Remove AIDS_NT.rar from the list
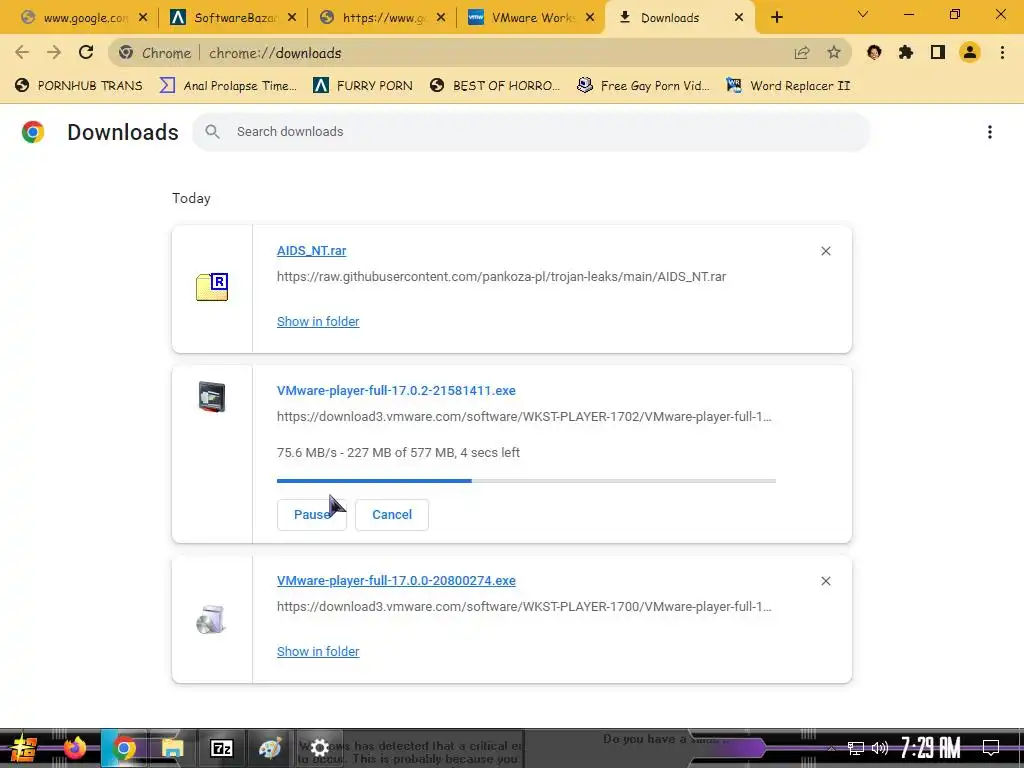 (825, 251)
